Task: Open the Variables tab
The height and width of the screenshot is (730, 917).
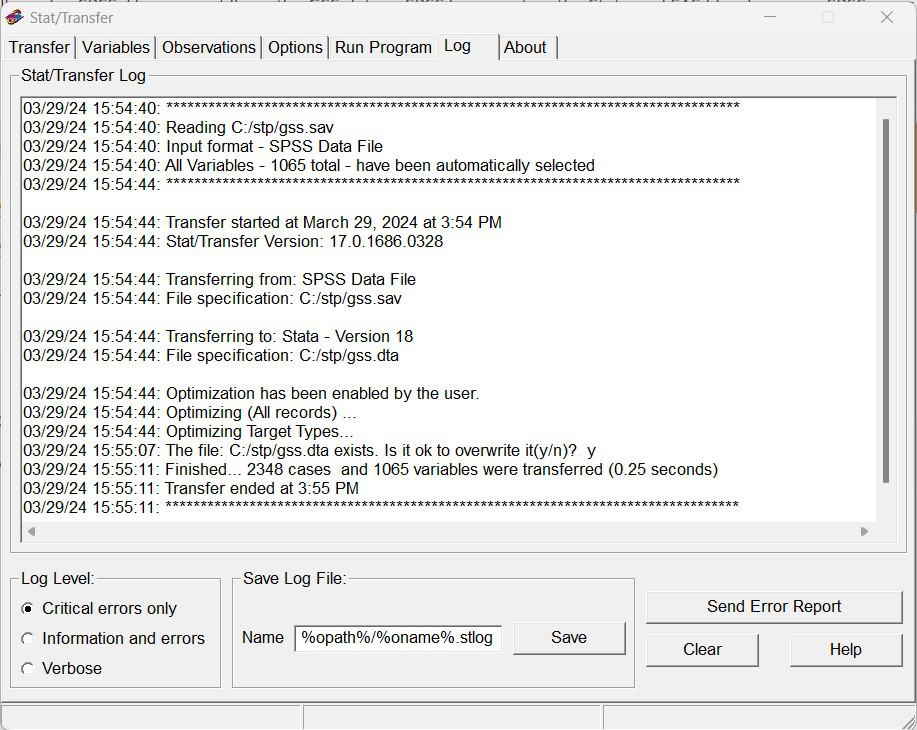Action: coord(116,47)
